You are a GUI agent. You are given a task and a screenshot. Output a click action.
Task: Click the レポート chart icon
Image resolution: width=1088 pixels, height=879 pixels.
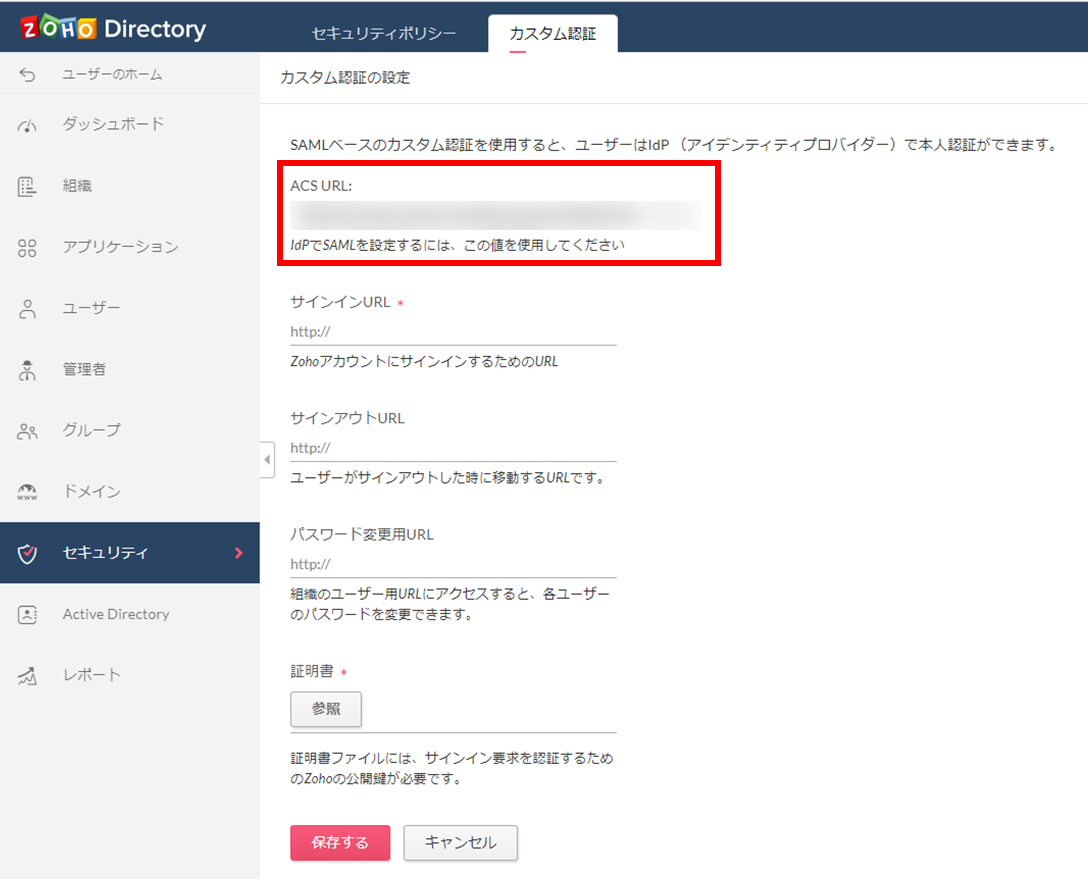[x=28, y=676]
